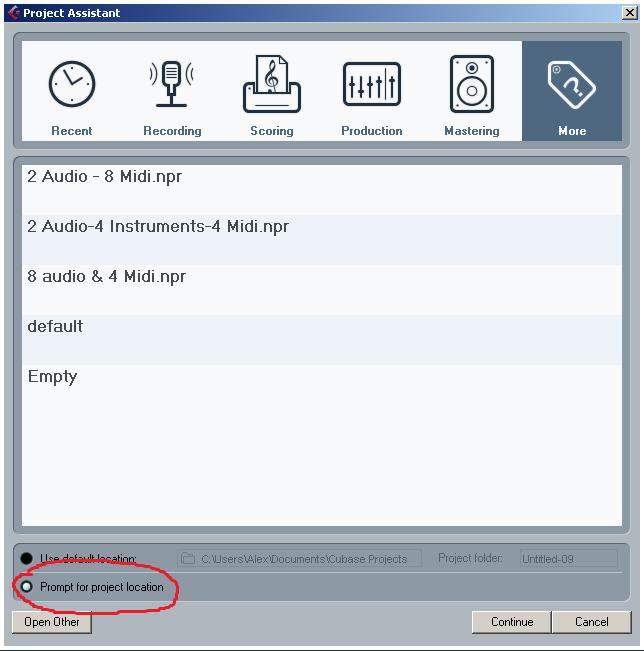Open the Mastering speaker icon category
Screen dimensions: 644x651
(x=472, y=84)
